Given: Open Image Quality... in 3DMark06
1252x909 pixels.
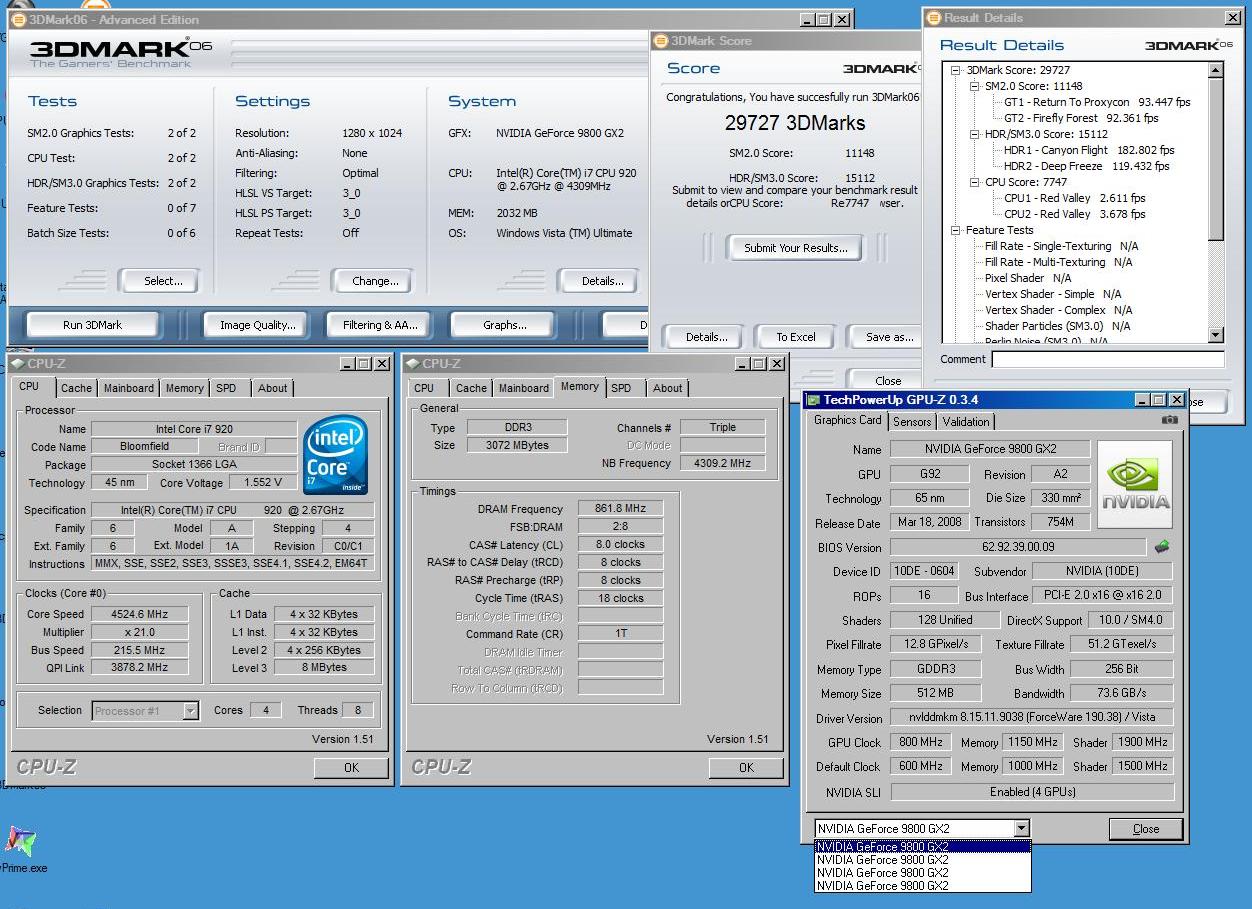Looking at the screenshot, I should (258, 325).
